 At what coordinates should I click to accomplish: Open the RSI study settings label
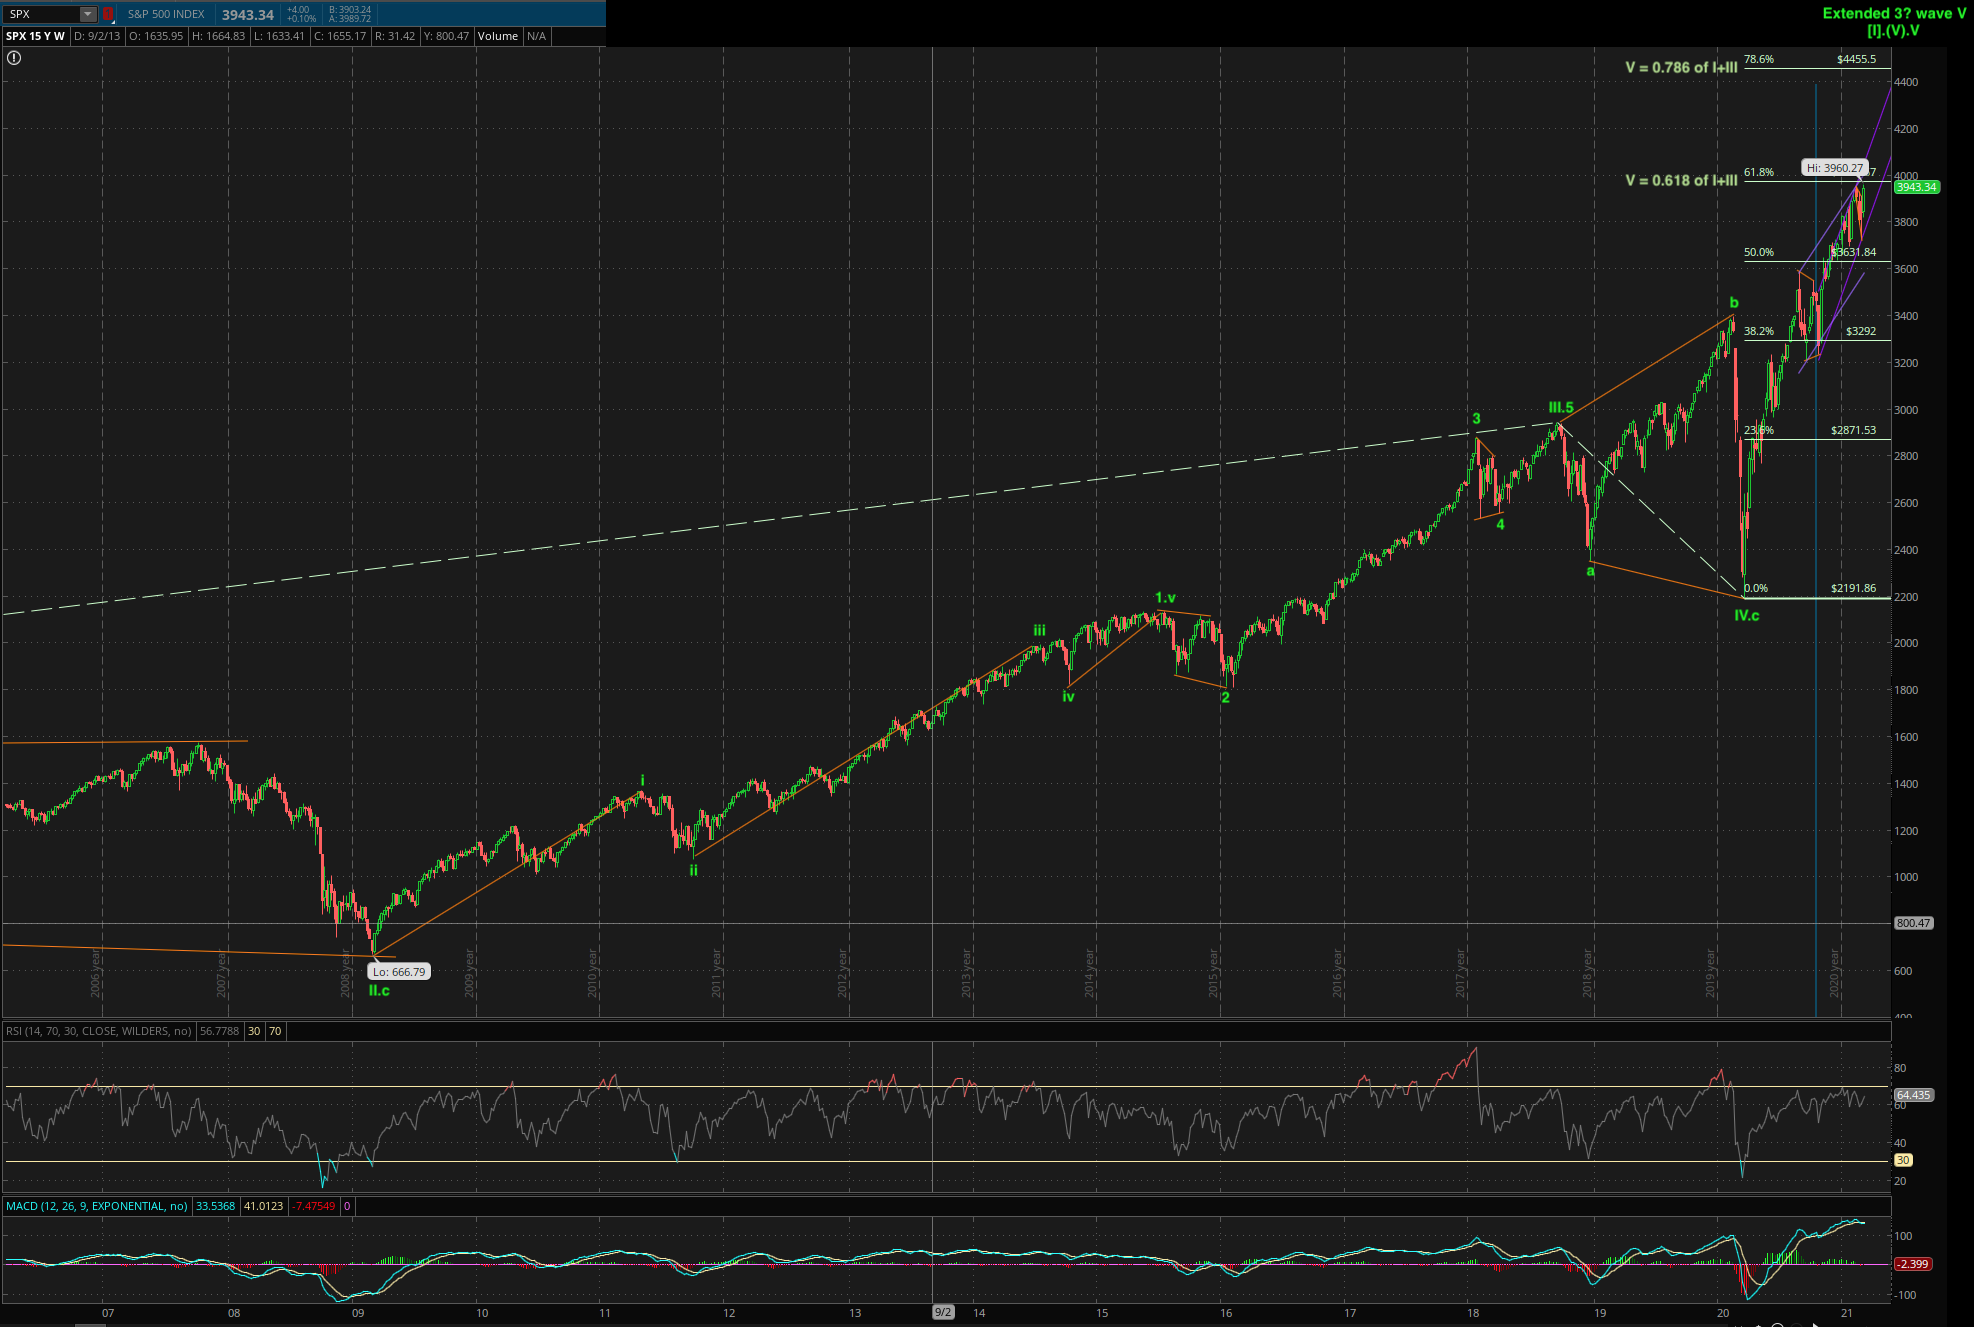[98, 1031]
